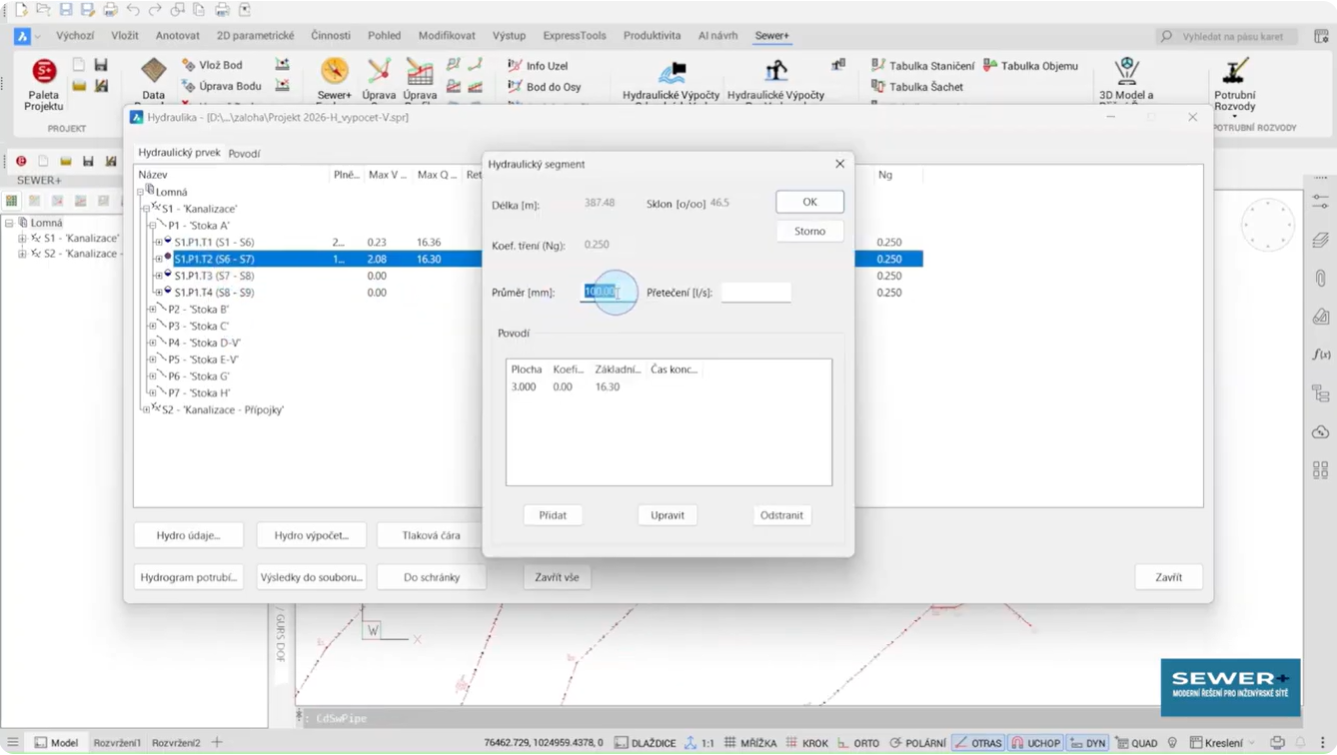This screenshot has height=755, width=1337.
Task: Click the Přetečení input field
Action: pyautogui.click(x=756, y=292)
